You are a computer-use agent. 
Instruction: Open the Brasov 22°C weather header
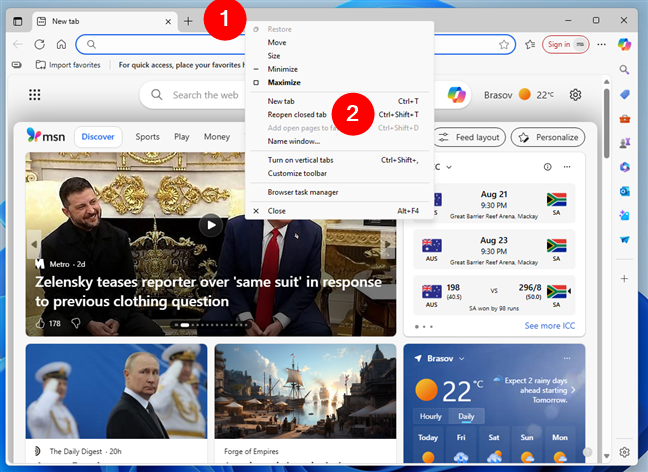[x=519, y=95]
